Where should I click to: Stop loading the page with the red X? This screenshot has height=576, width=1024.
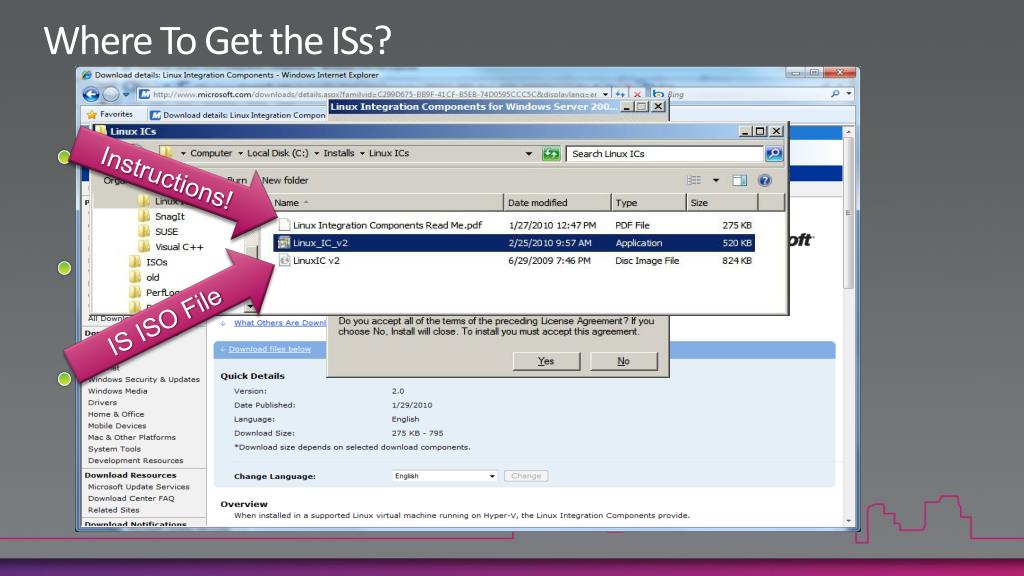click(637, 94)
